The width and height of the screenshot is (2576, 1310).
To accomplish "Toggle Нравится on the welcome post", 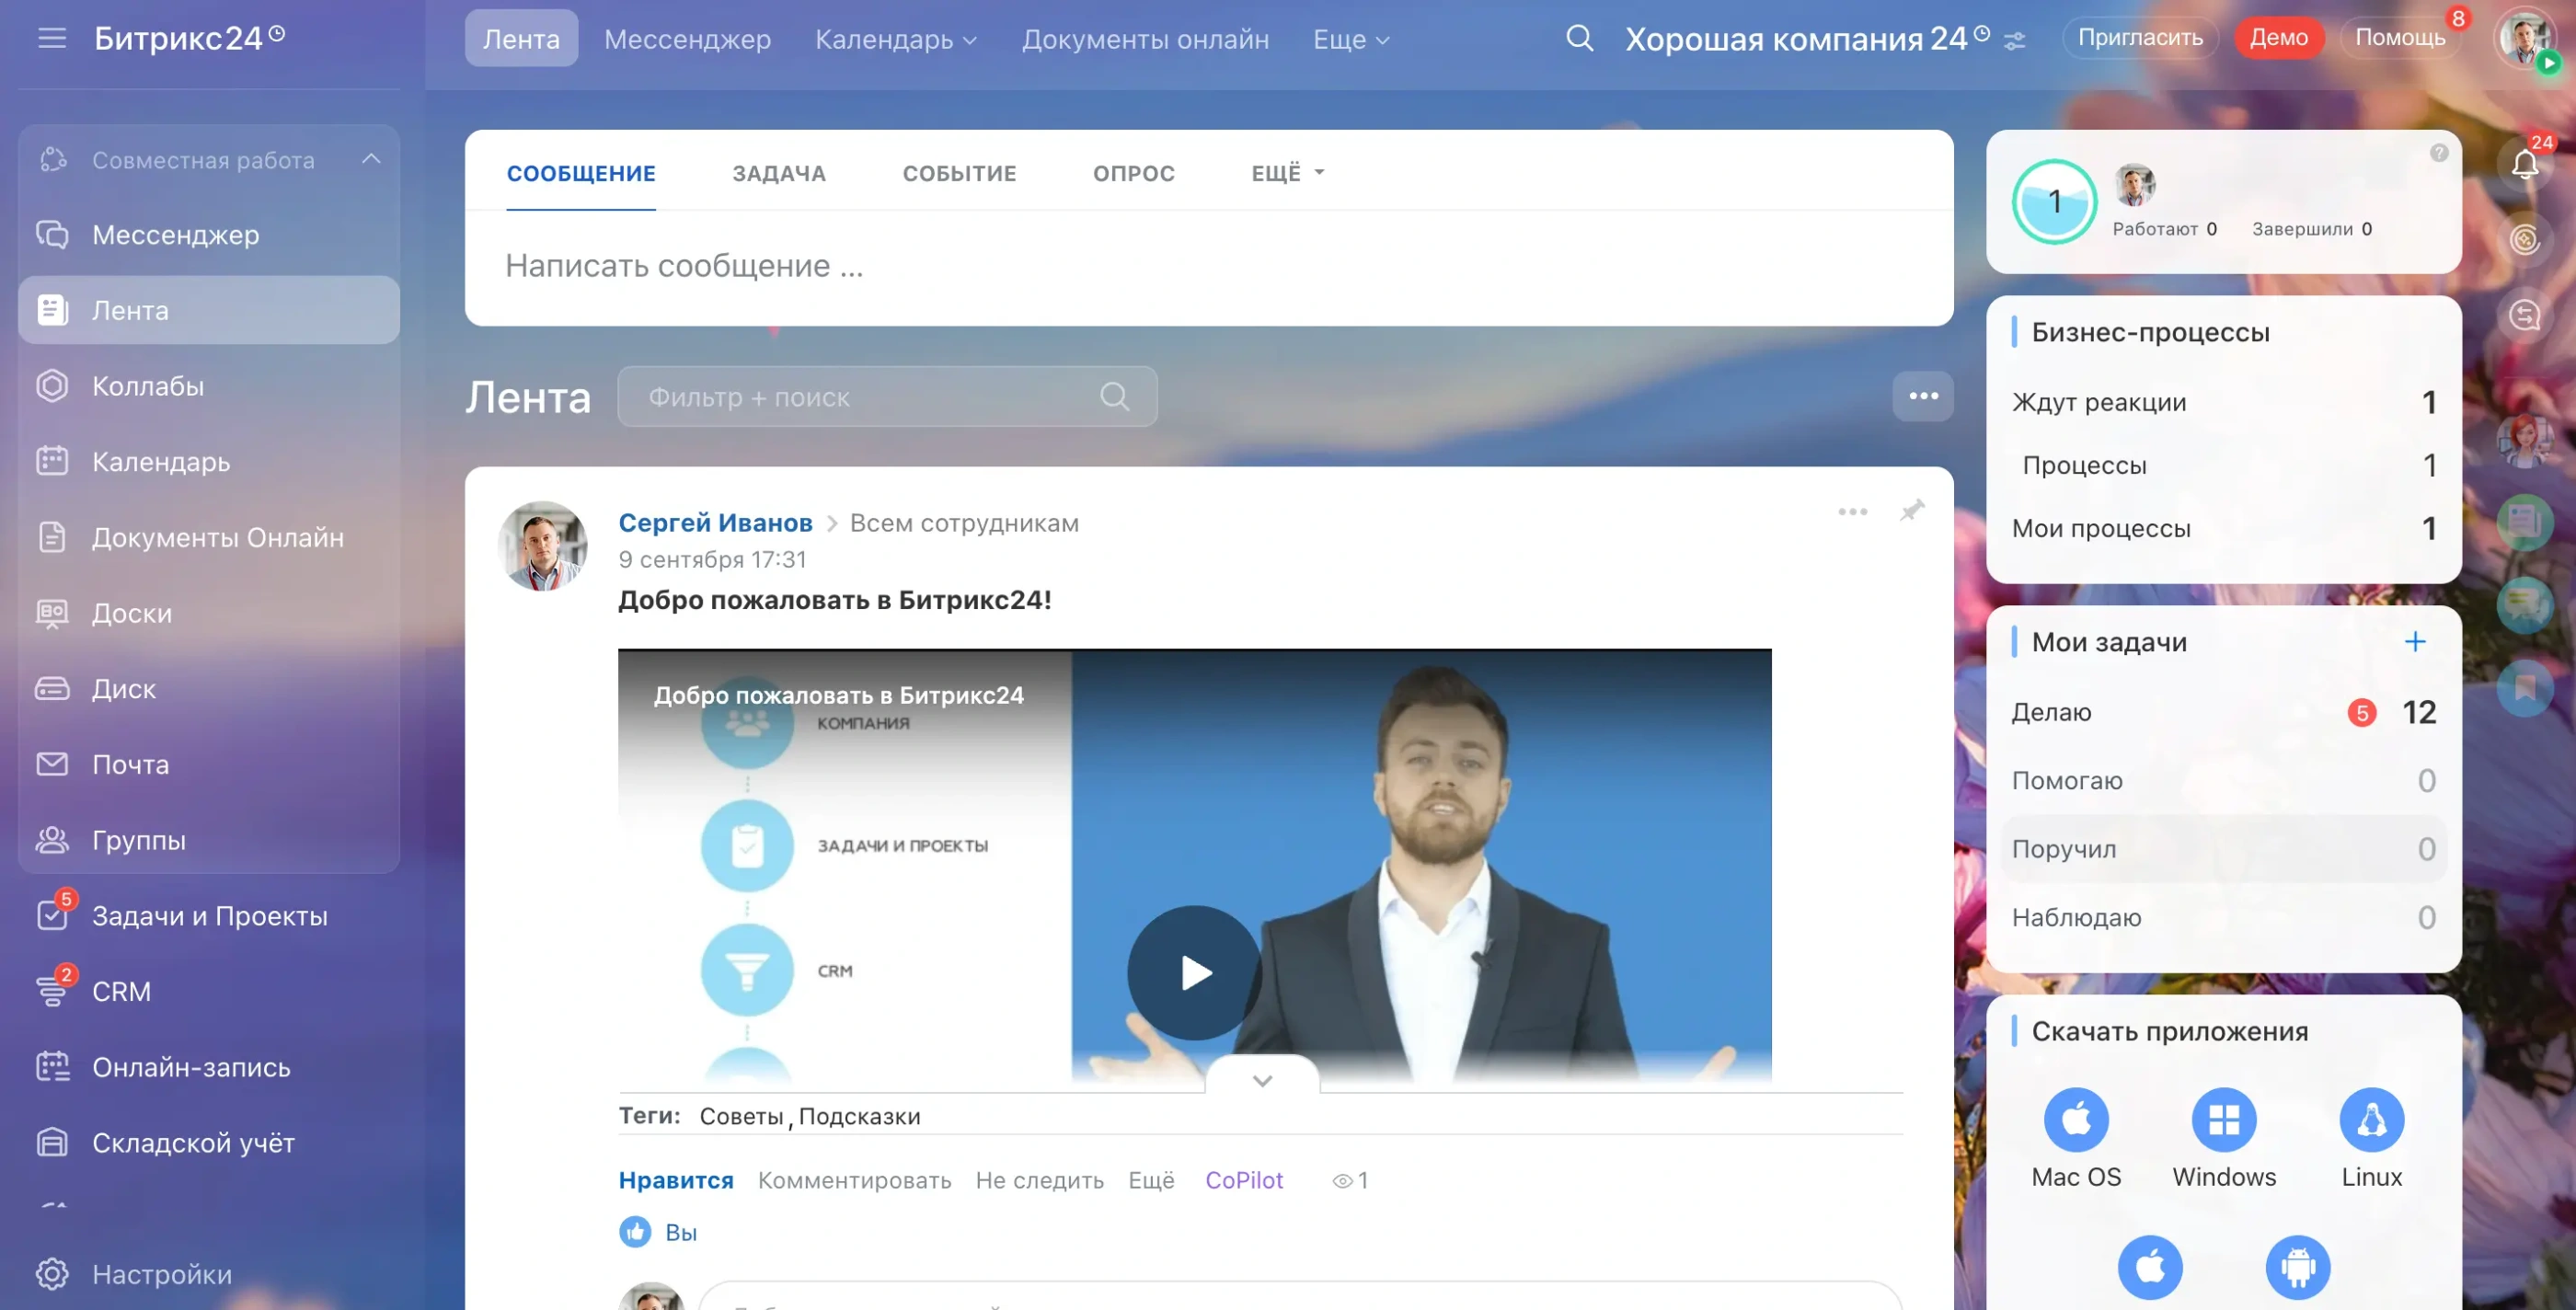I will [675, 1180].
